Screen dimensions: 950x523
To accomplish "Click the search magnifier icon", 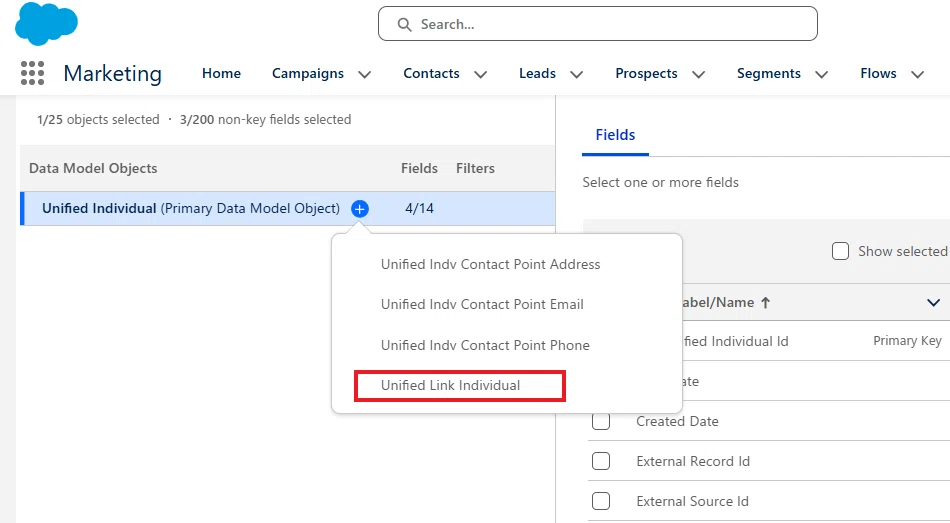I will [x=404, y=24].
